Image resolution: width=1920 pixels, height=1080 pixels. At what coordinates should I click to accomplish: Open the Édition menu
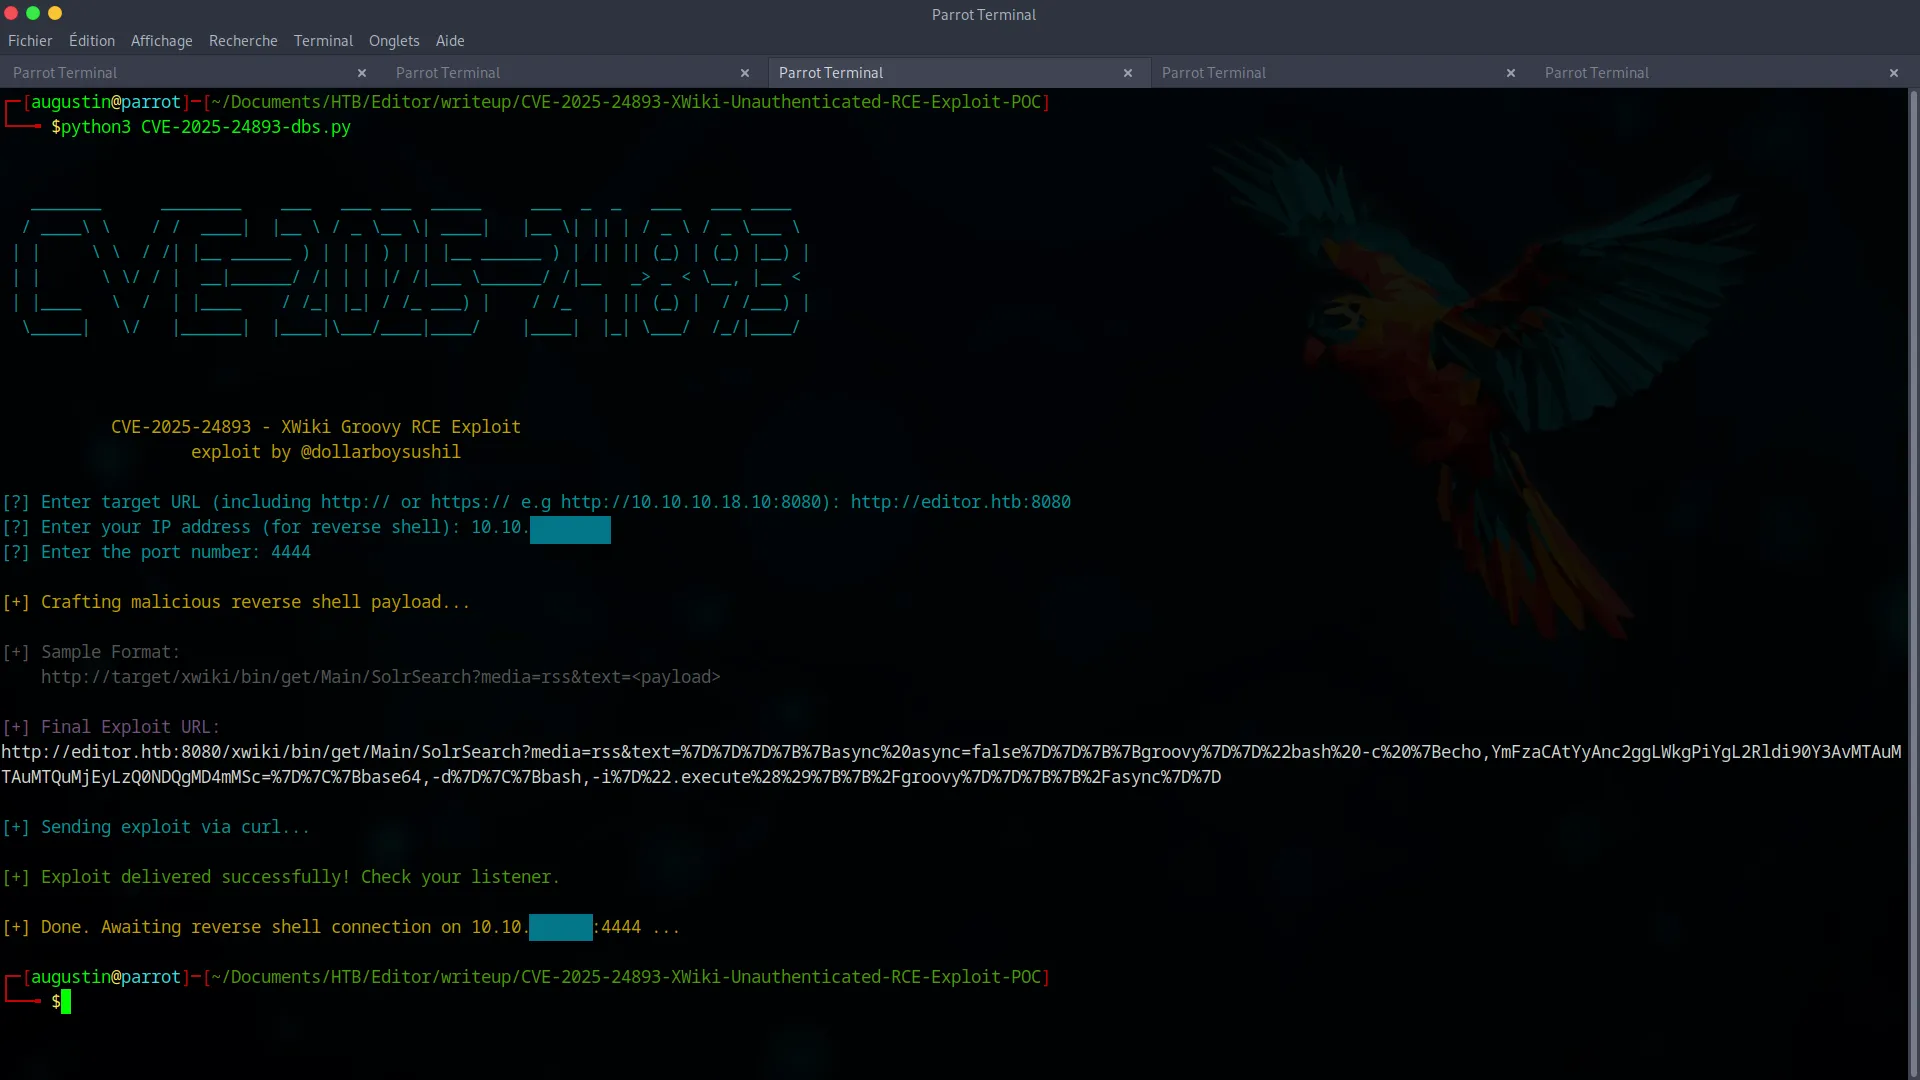91,41
